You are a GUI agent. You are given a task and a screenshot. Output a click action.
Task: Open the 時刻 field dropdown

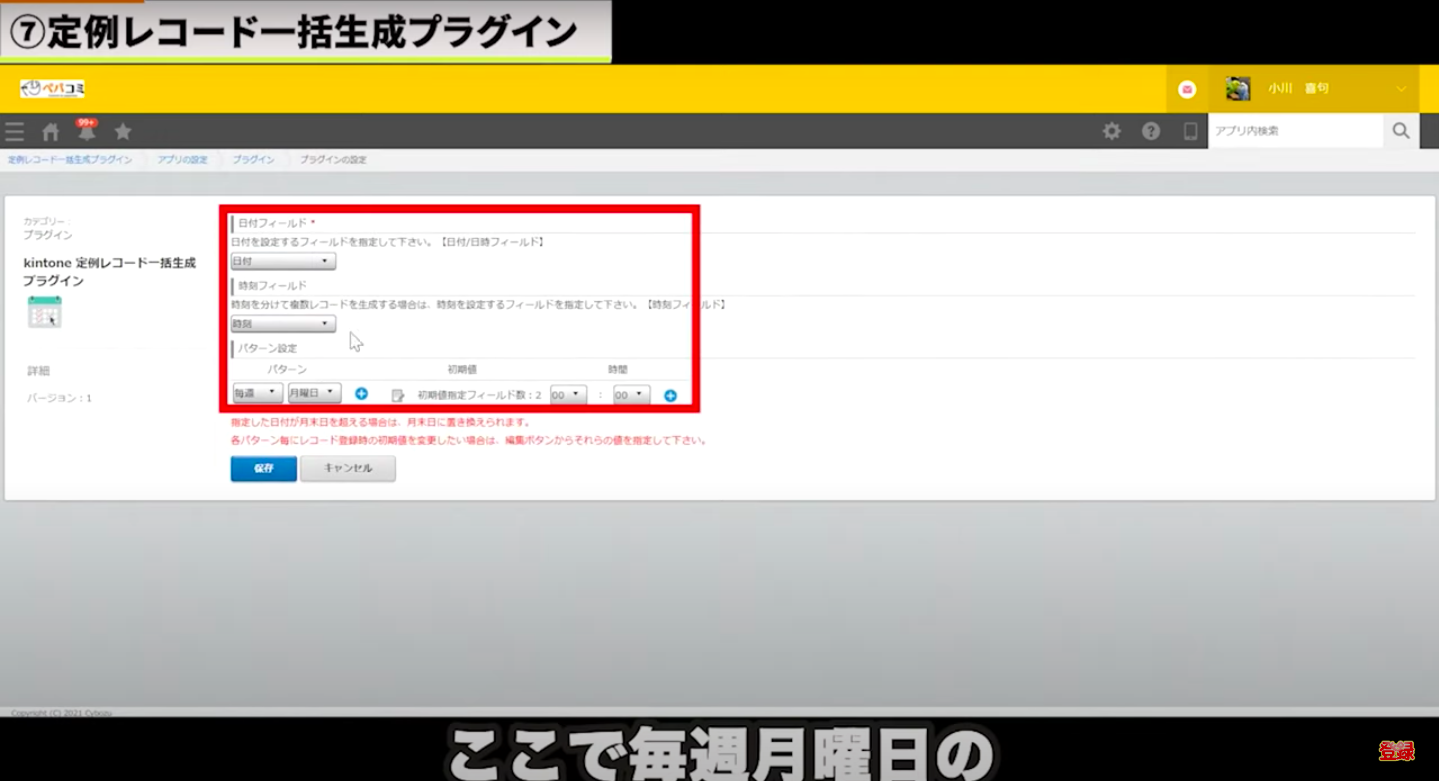click(x=283, y=324)
